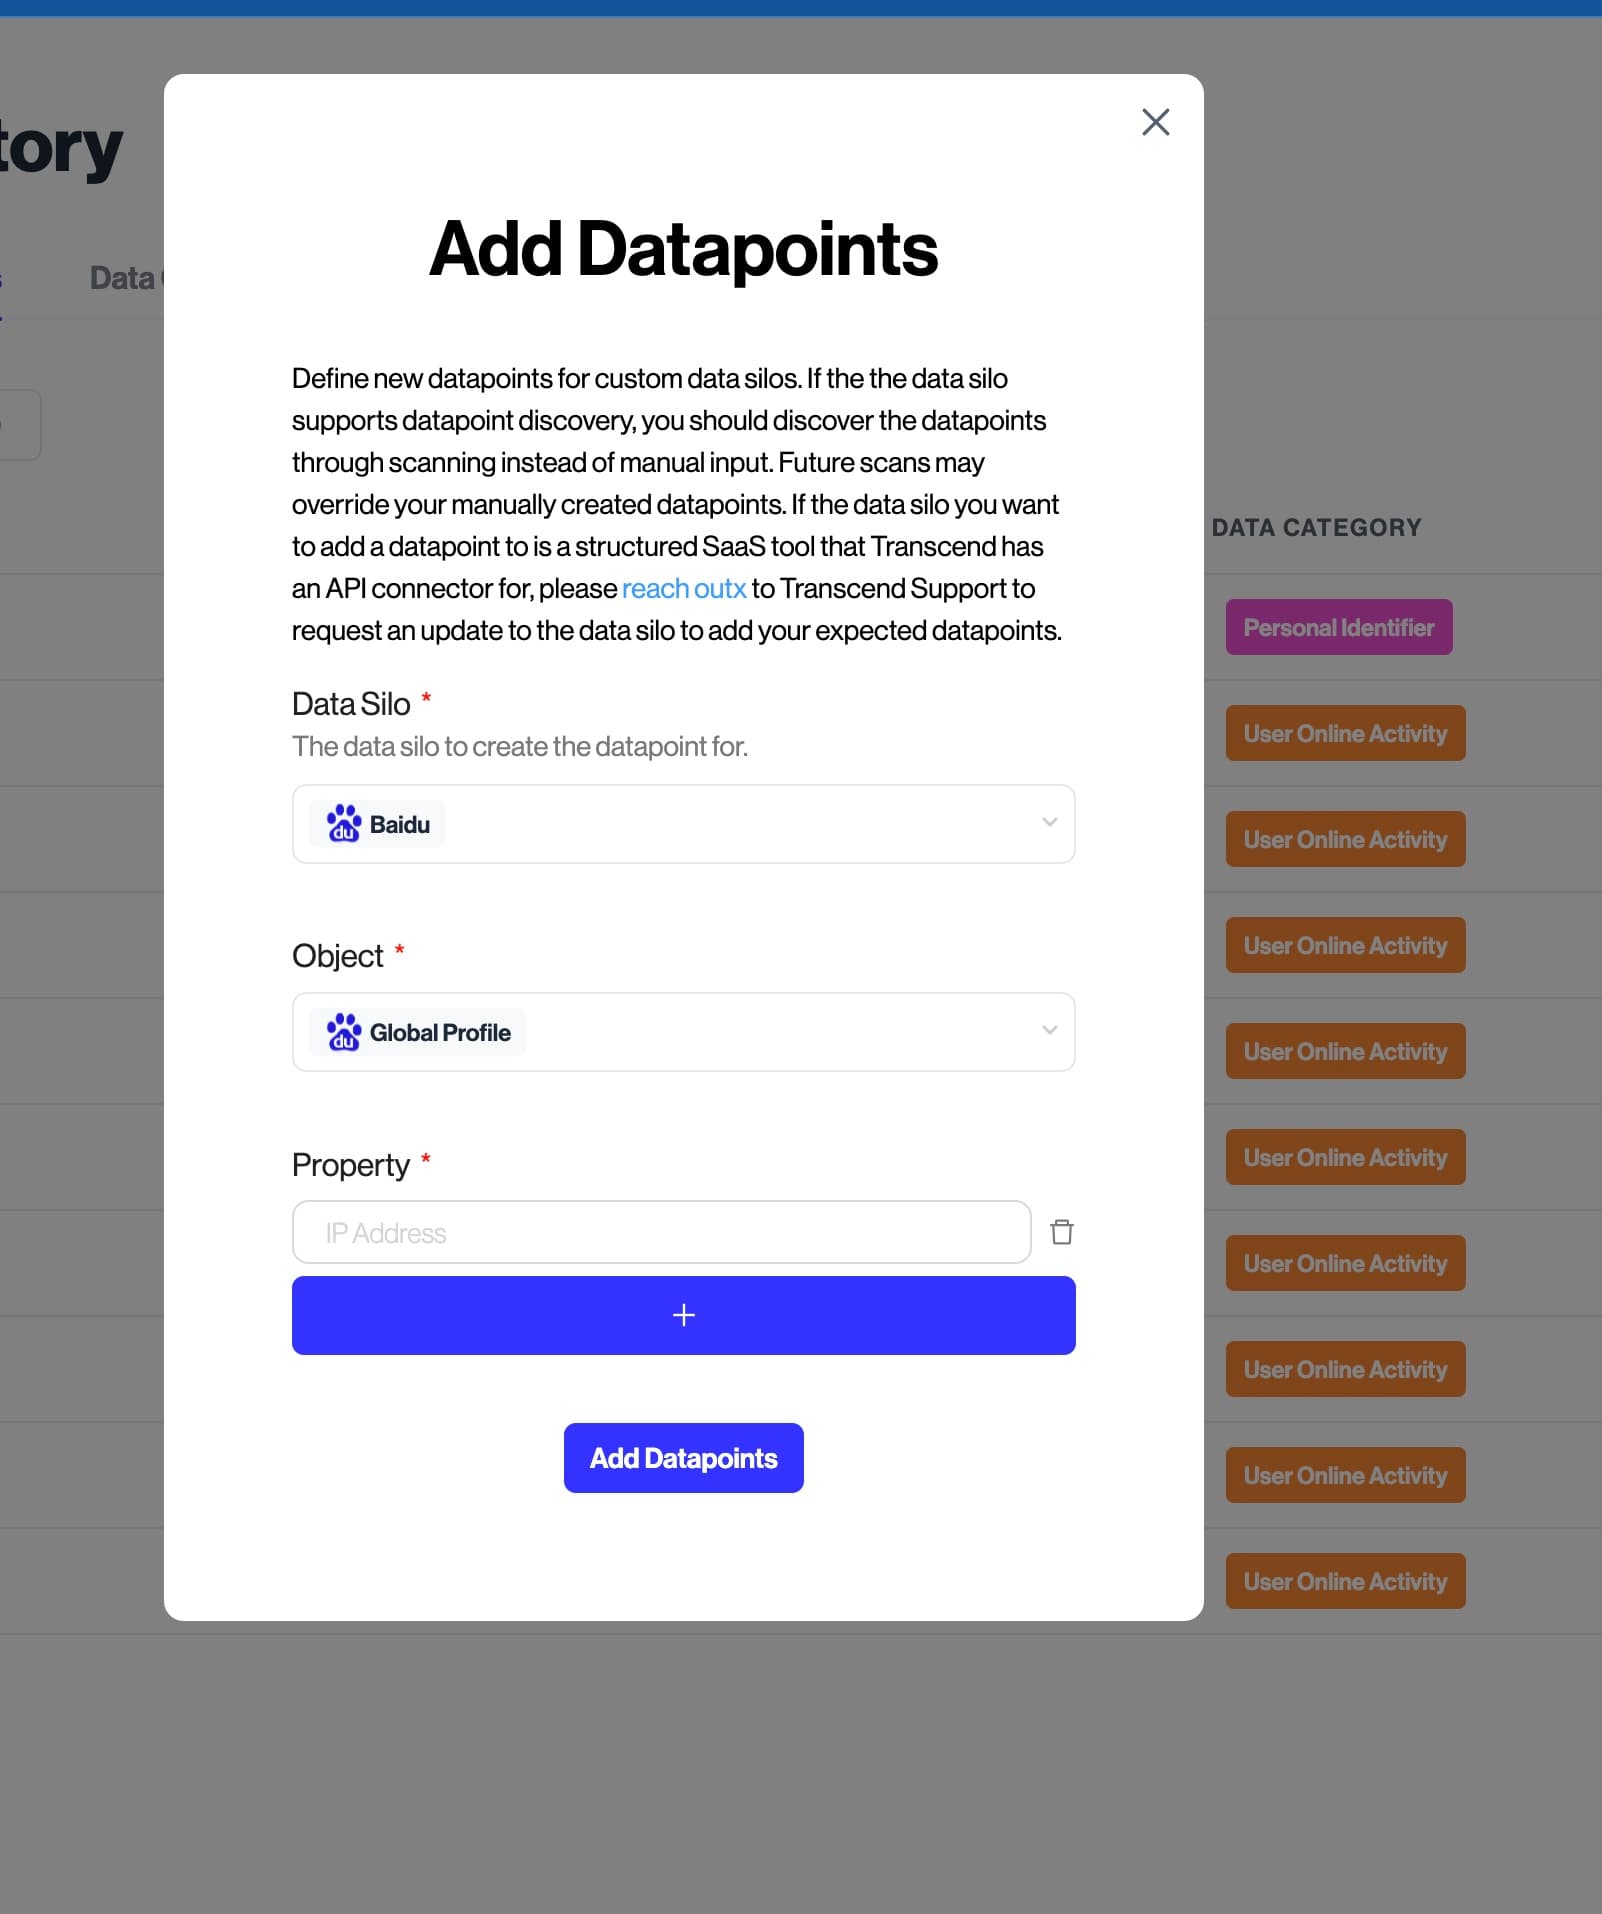Submit with the Add Datapoints button
Viewport: 1602px width, 1914px height.
684,1458
